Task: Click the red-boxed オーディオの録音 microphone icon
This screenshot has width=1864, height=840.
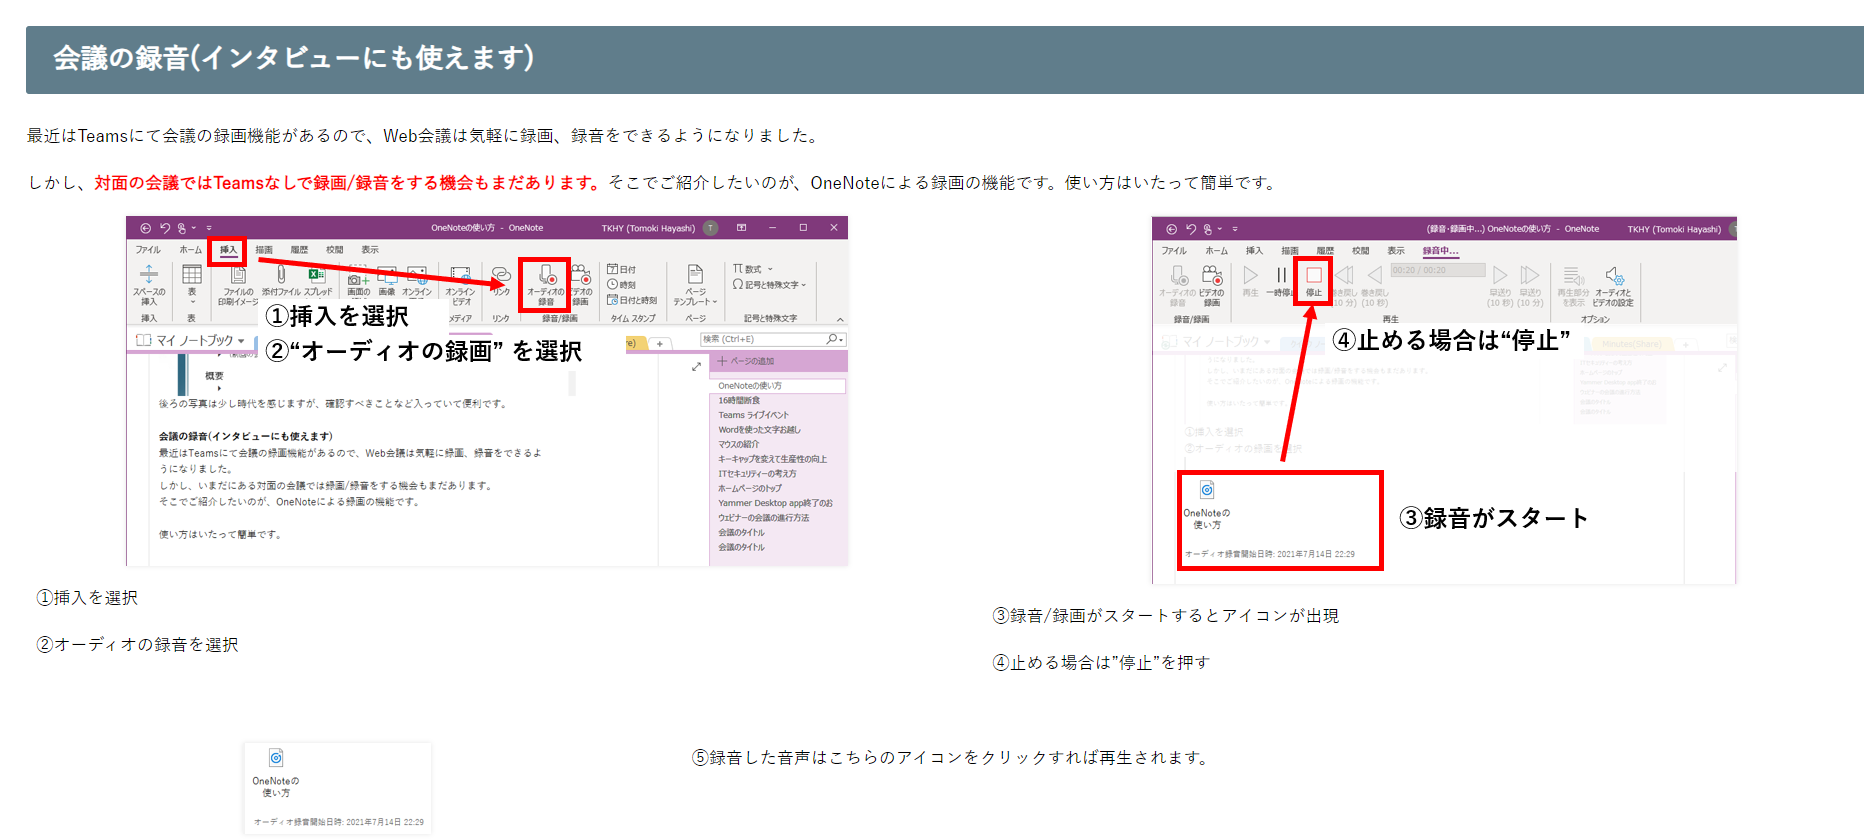Action: click(x=546, y=277)
